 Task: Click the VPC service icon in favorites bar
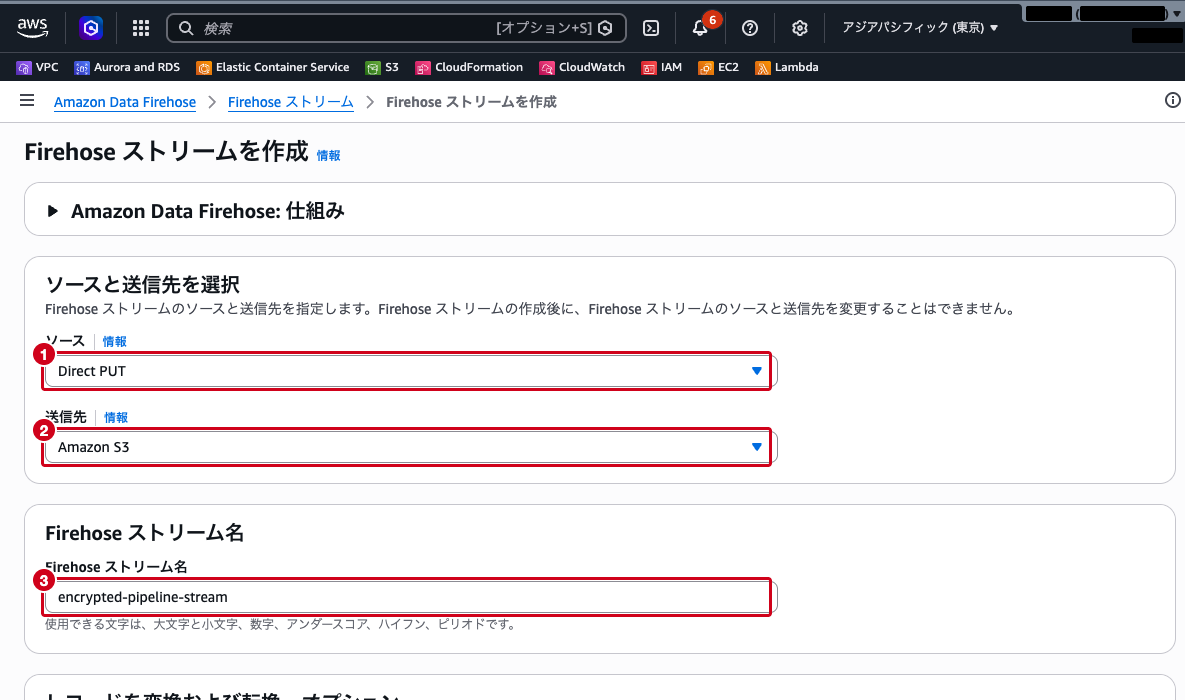pyautogui.click(x=24, y=67)
